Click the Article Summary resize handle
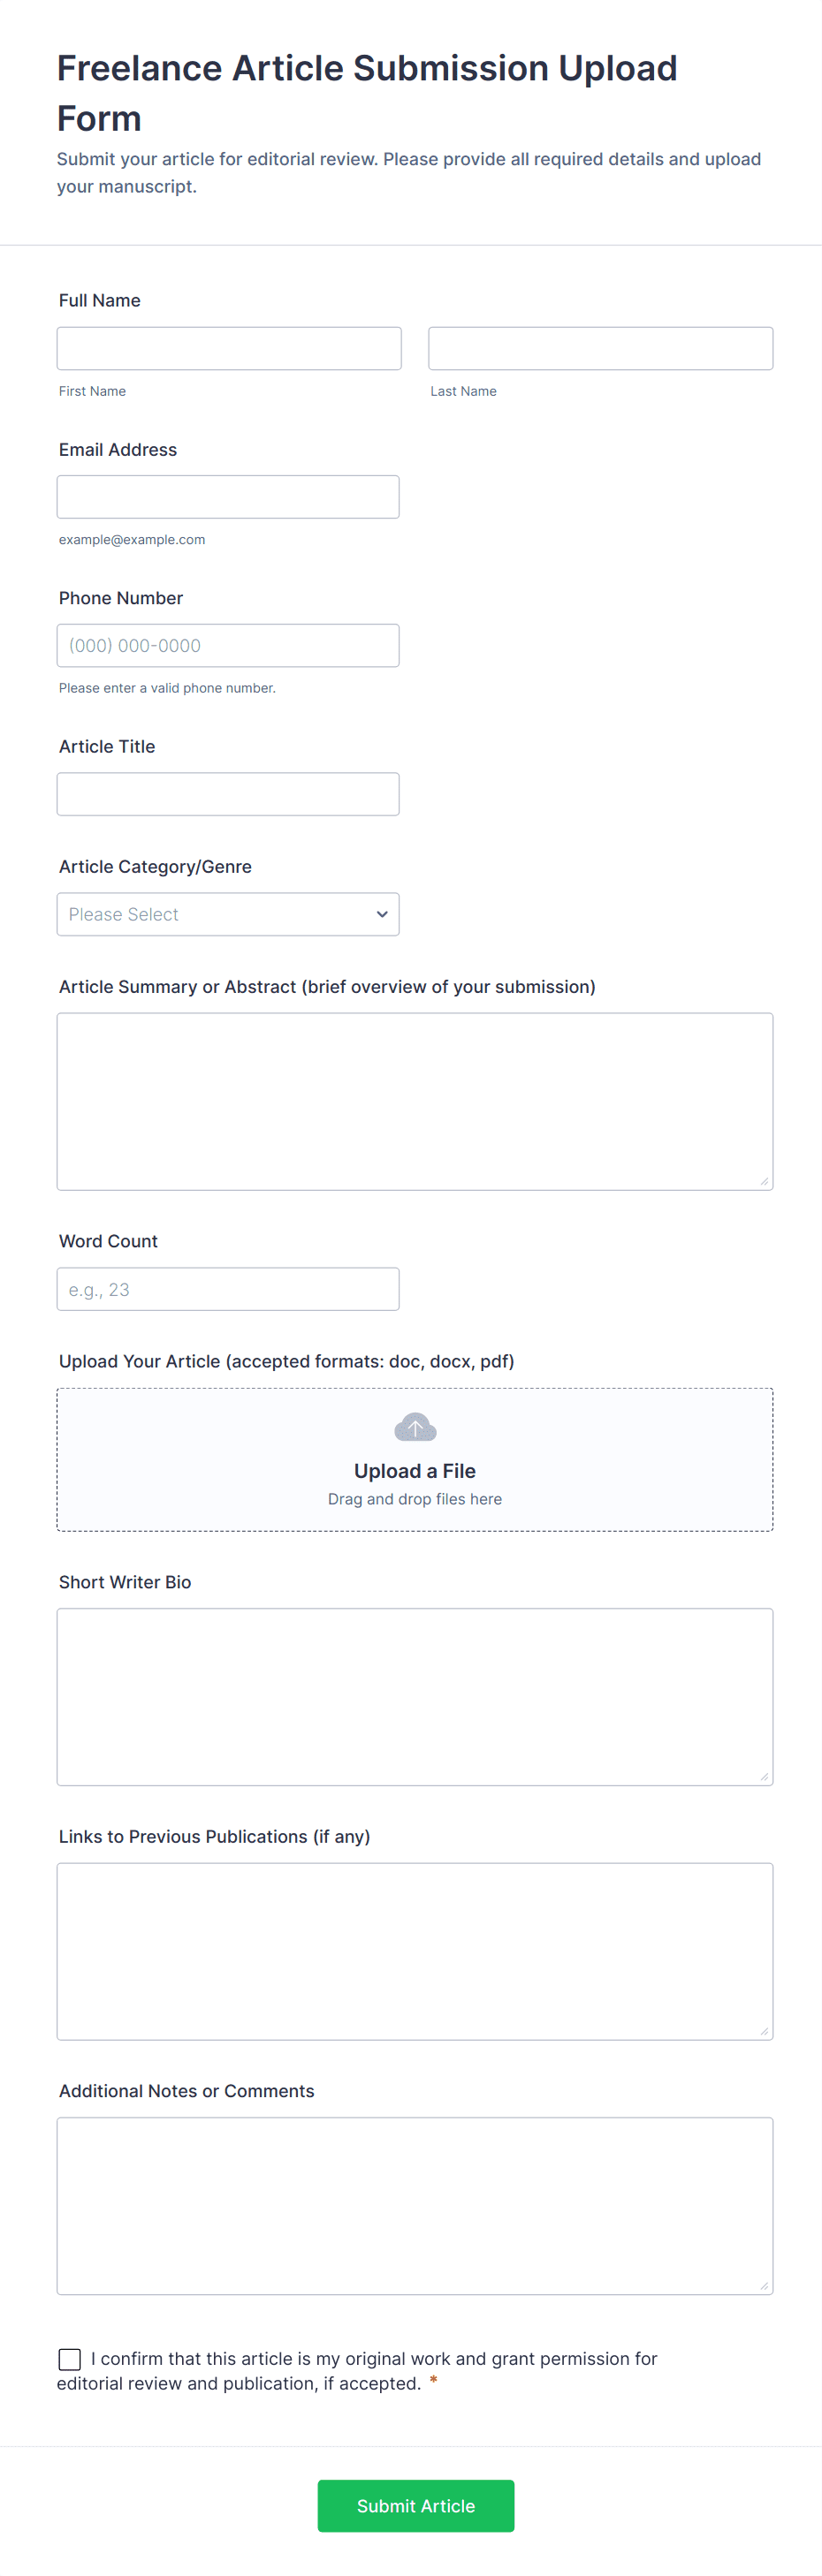This screenshot has height=2576, width=822. click(764, 1181)
